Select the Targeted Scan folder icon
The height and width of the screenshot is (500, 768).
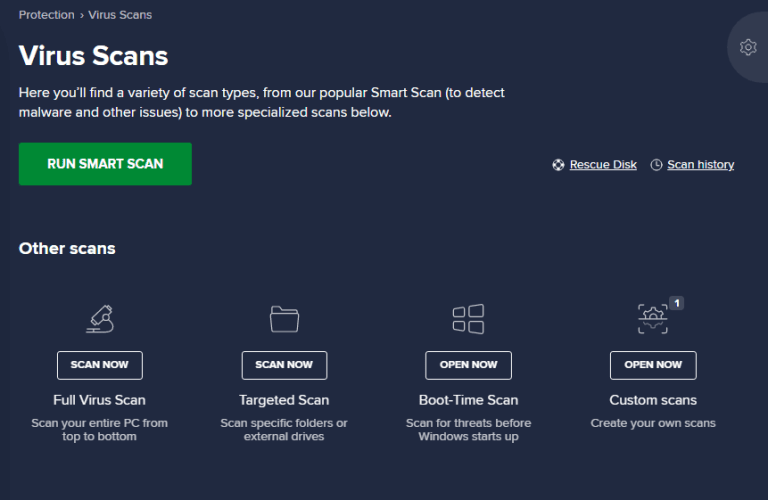284,319
